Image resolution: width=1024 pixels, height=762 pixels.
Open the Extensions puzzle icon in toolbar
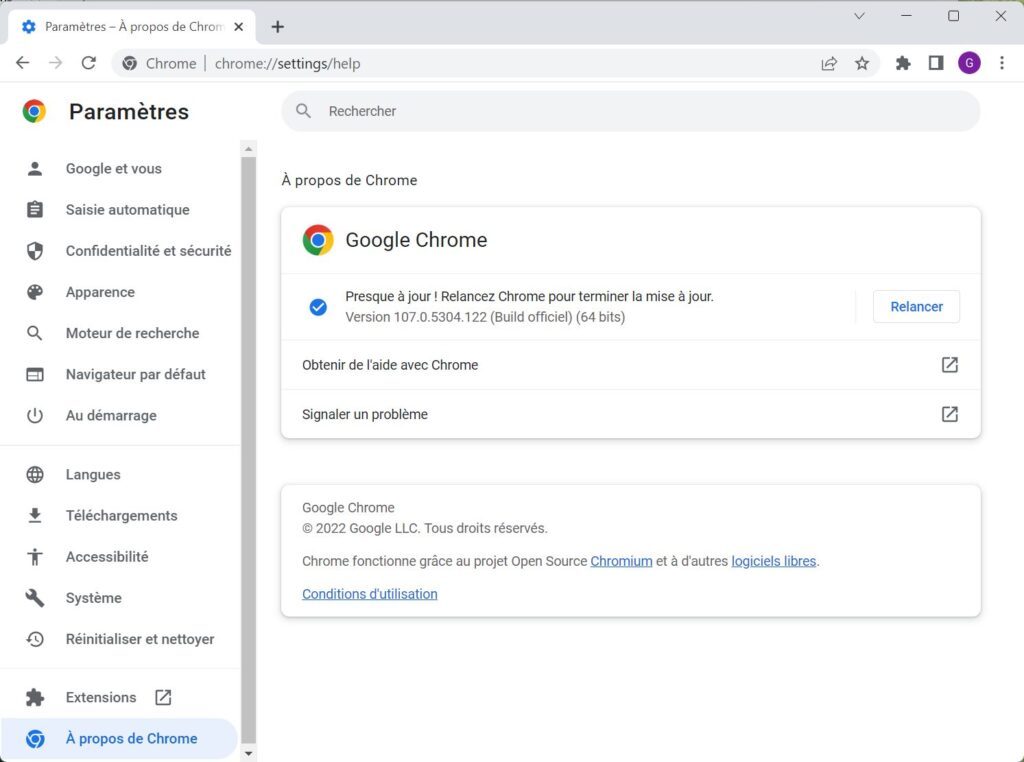click(903, 63)
